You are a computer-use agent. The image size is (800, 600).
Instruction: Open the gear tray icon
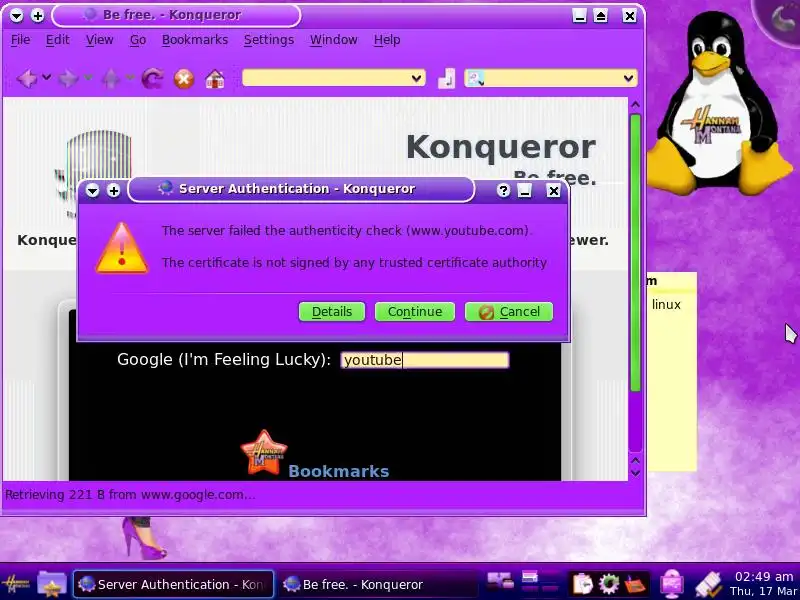pos(609,584)
